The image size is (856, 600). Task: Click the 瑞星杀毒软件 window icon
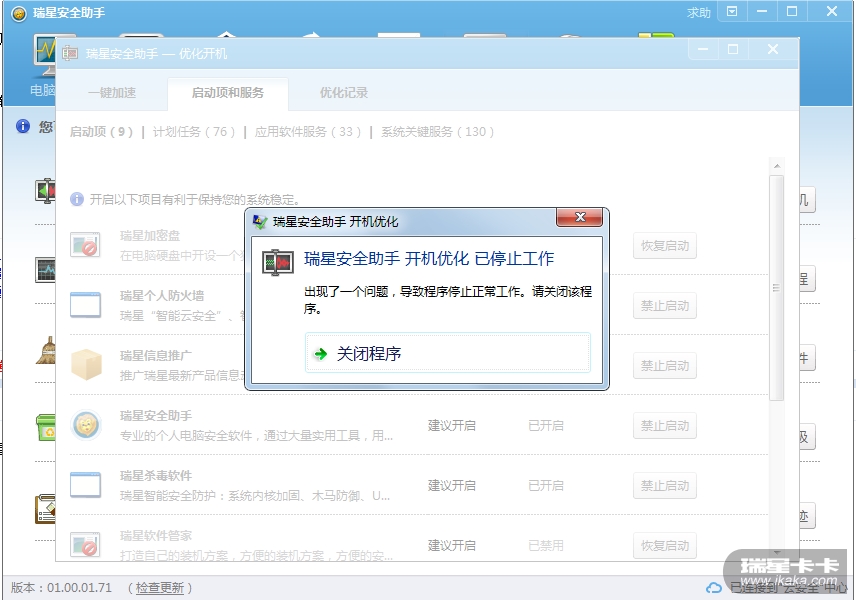[85, 485]
